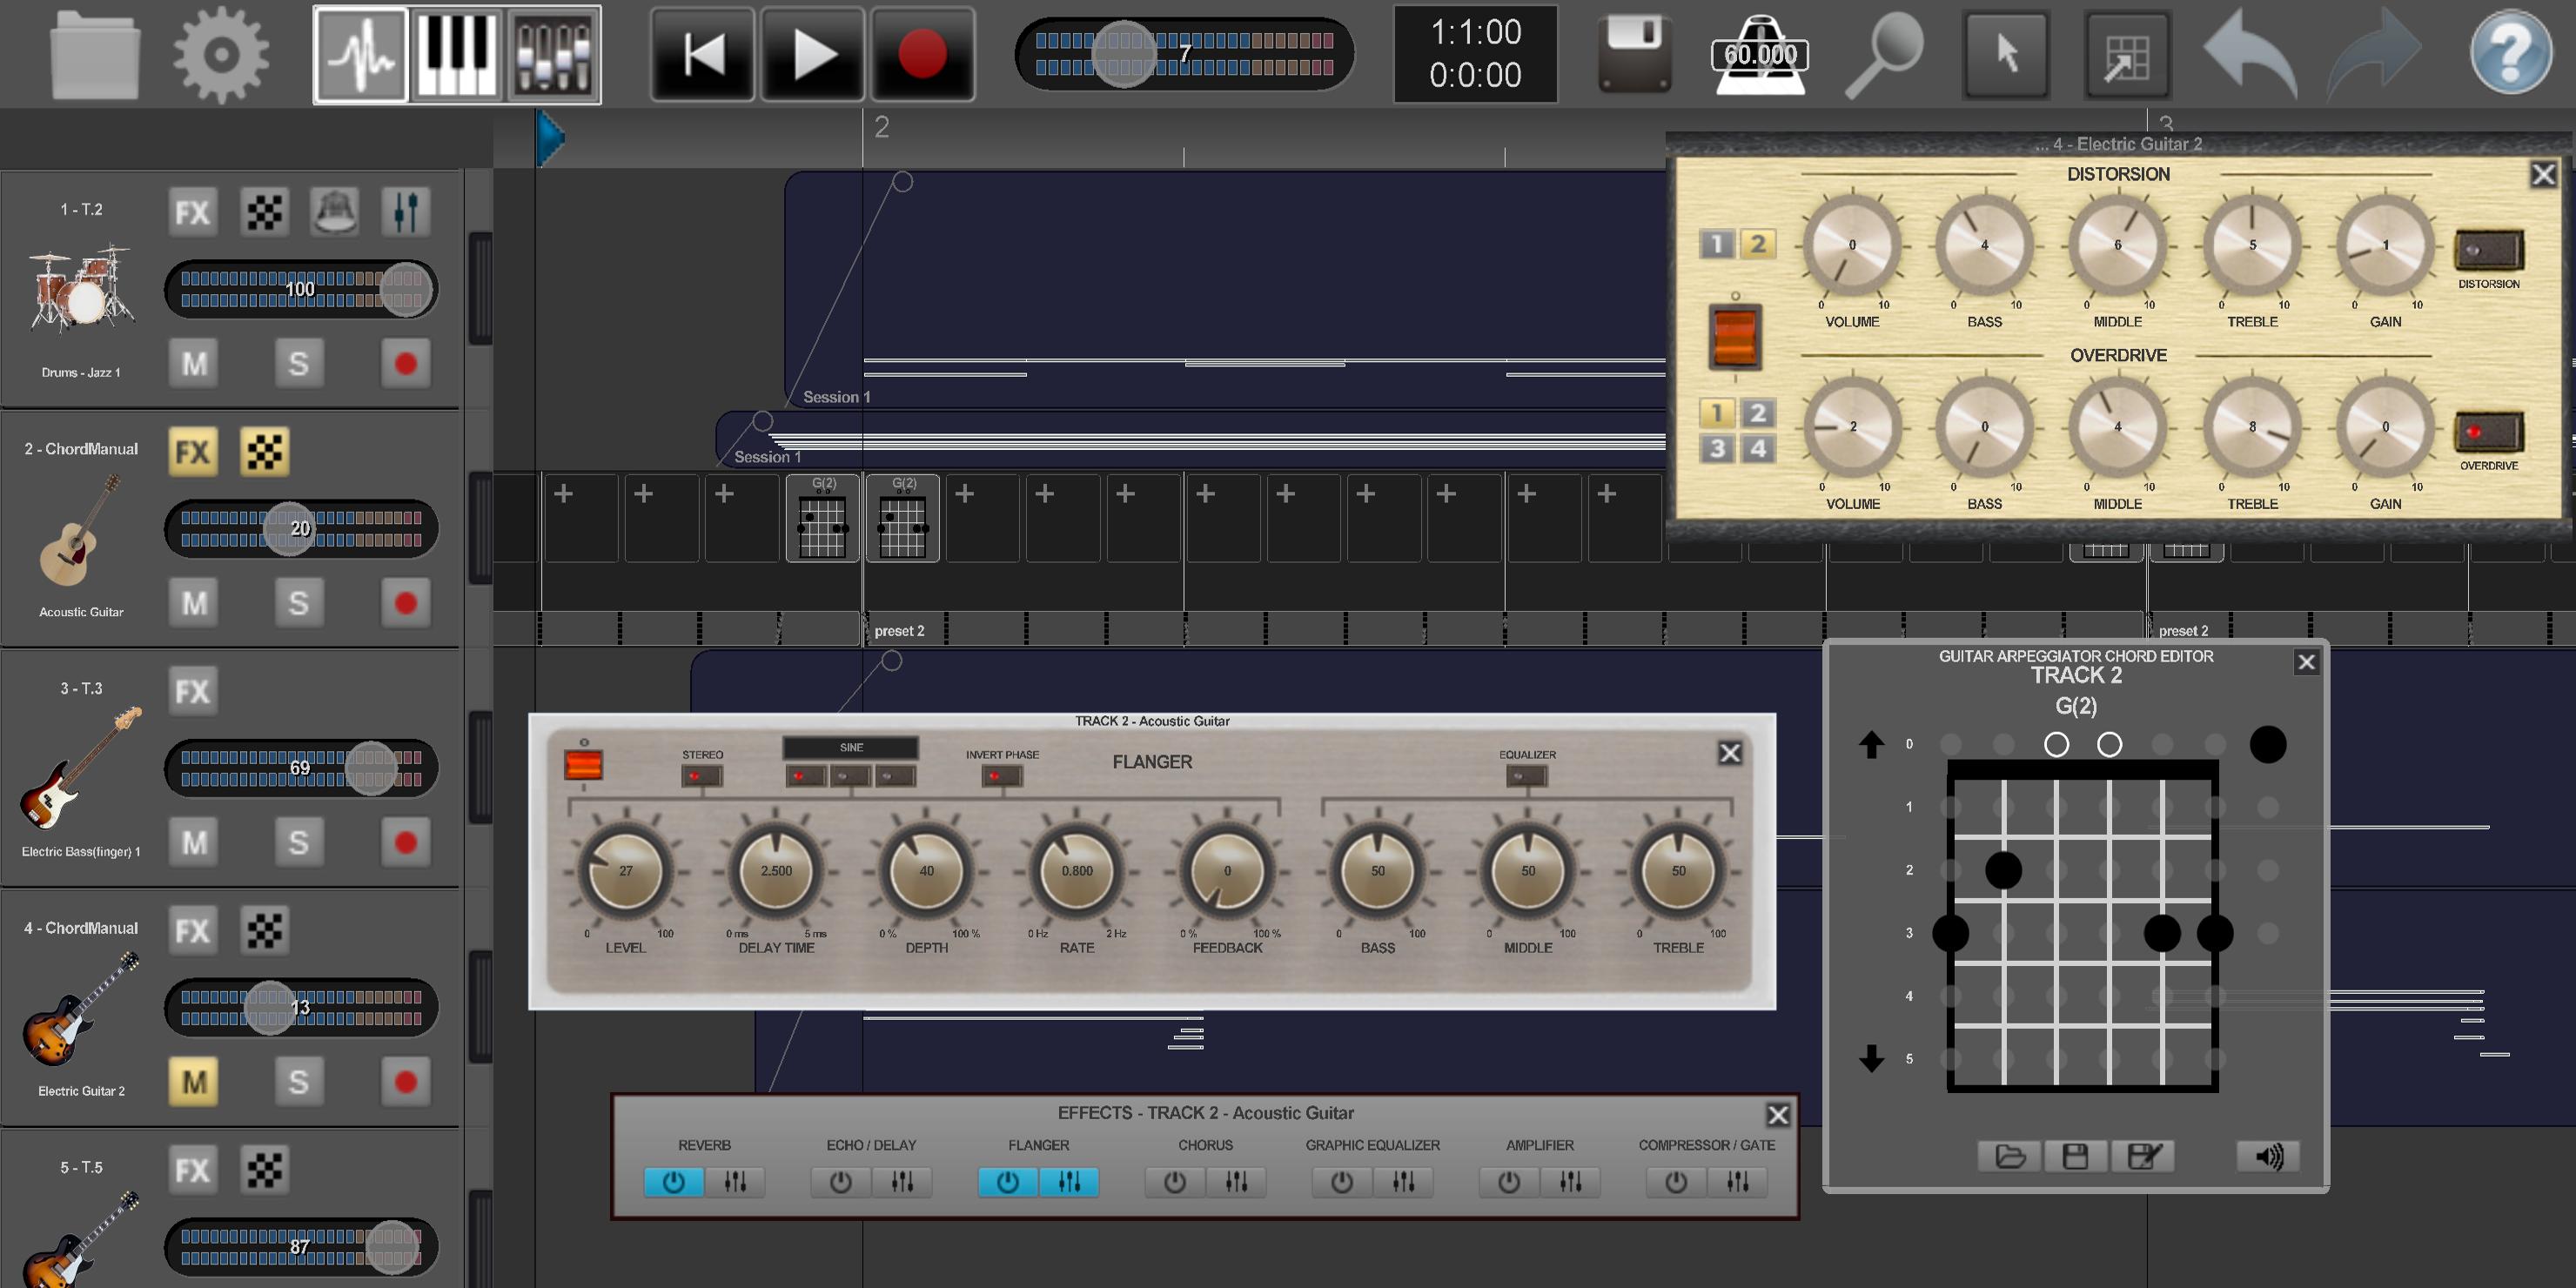
Task: Open pattern grid for track 4 ChordManual
Action: [x=265, y=931]
